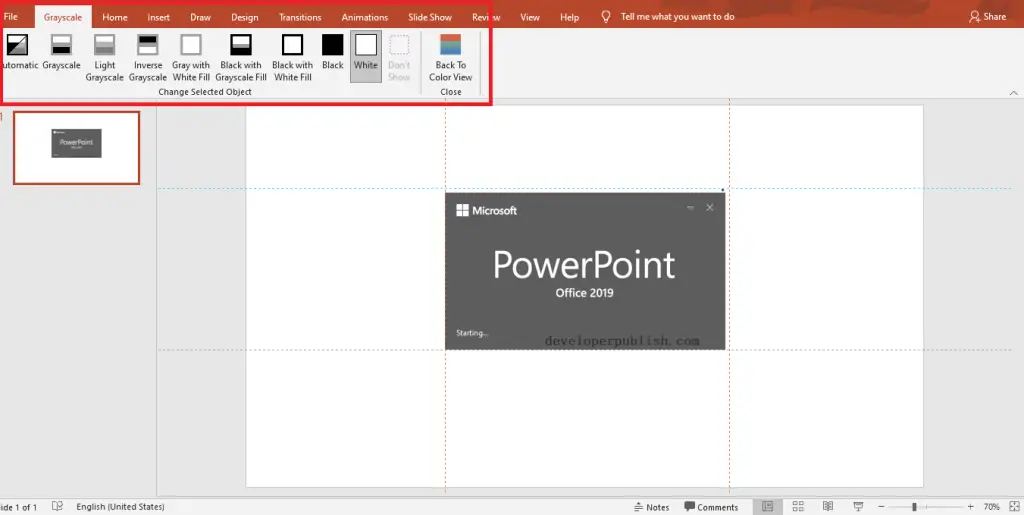Switch to Reading View
The image size is (1024, 515).
[828, 507]
